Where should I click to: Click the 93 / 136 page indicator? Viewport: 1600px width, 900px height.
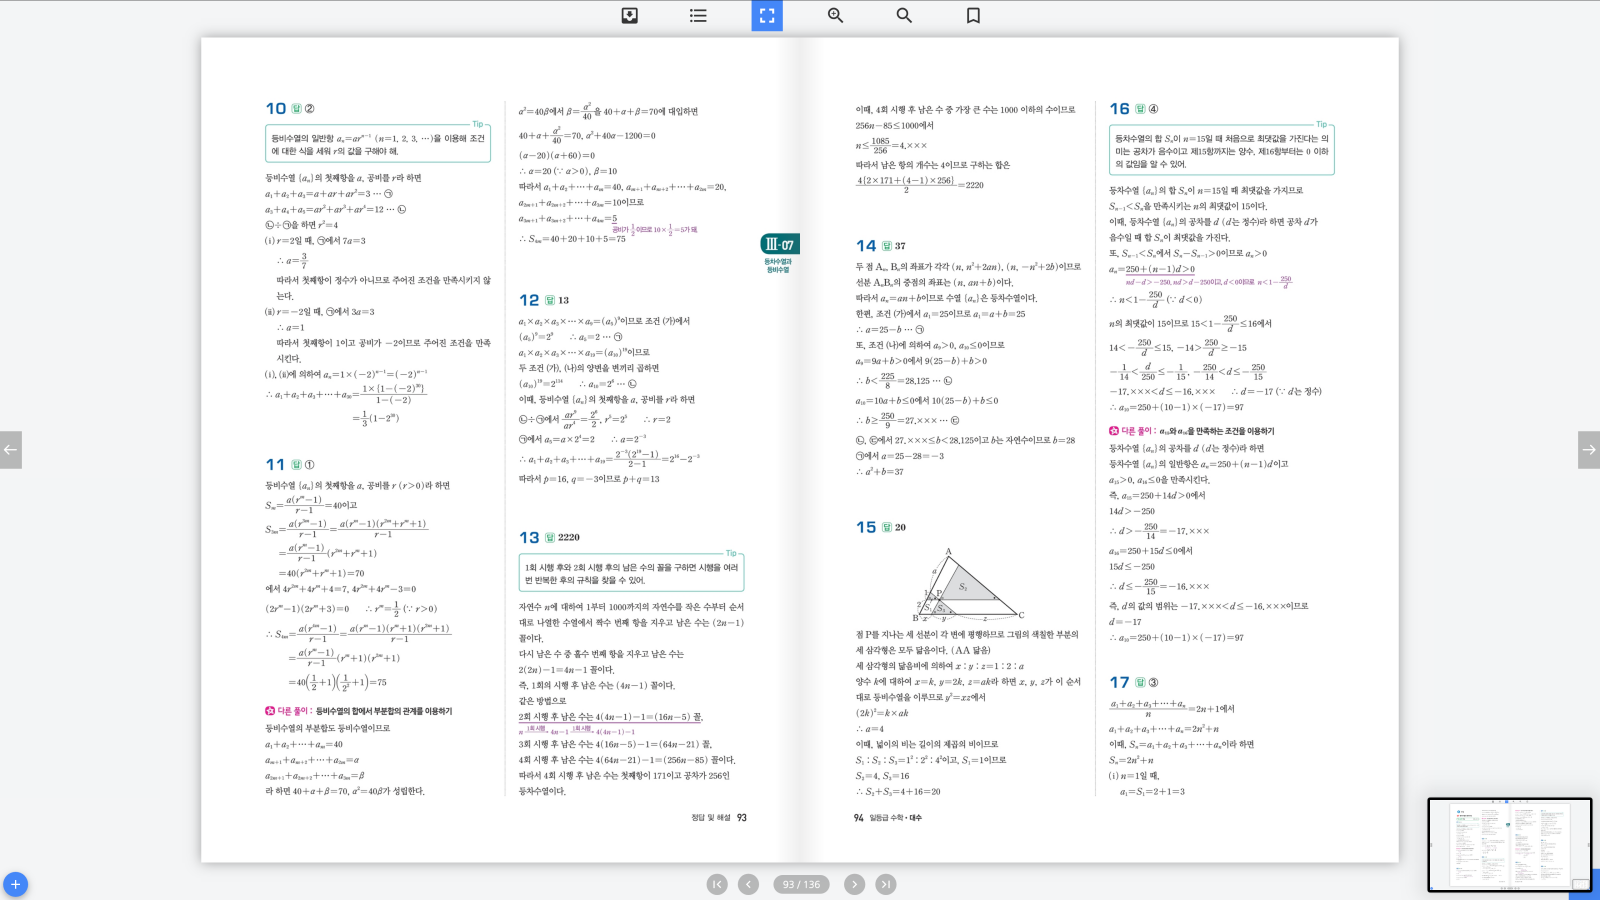tap(801, 884)
